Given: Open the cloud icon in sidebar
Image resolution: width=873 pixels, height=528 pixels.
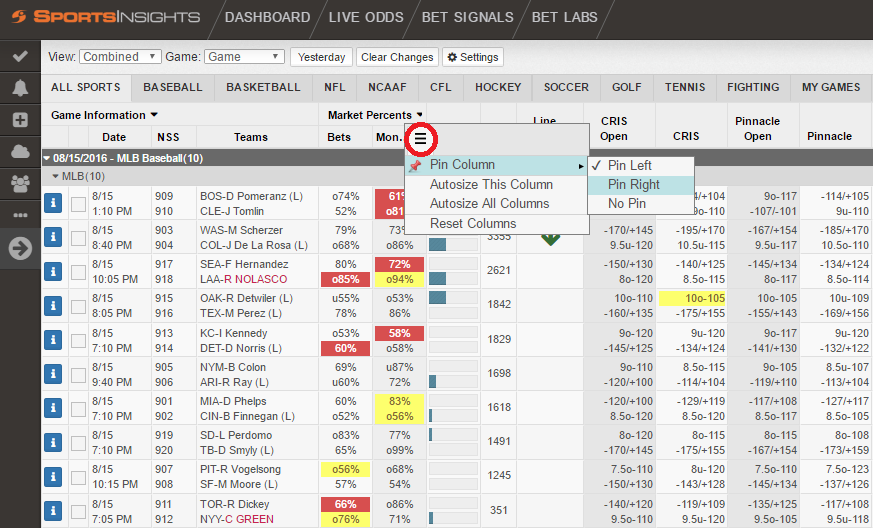Looking at the screenshot, I should pos(20,151).
